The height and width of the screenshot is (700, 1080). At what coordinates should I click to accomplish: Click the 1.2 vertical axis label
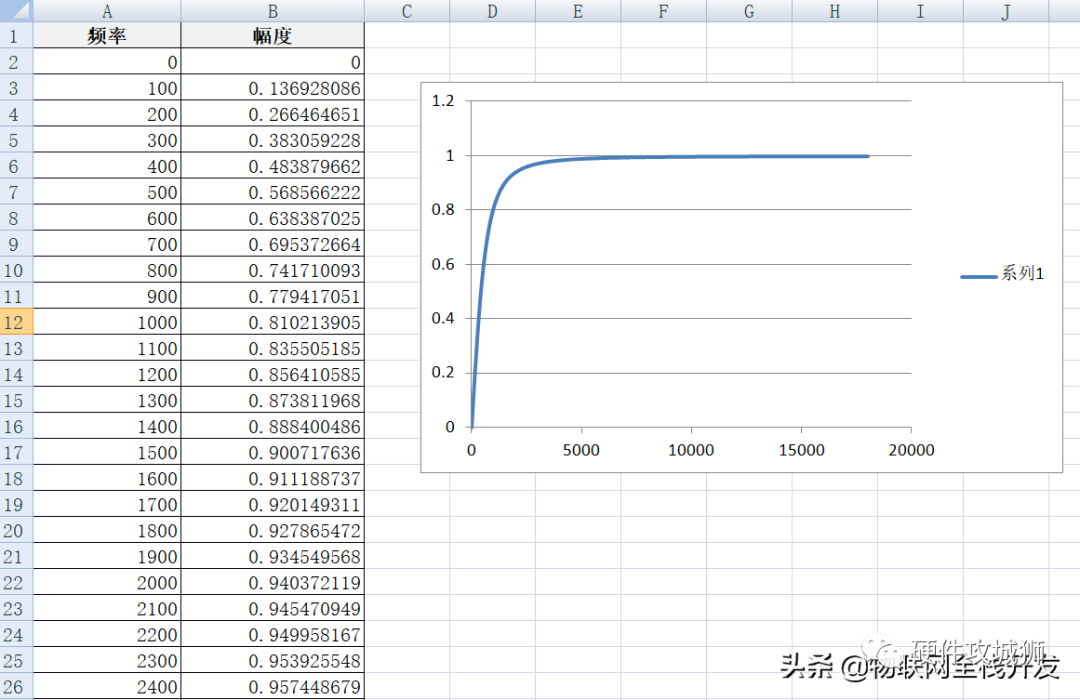point(443,101)
